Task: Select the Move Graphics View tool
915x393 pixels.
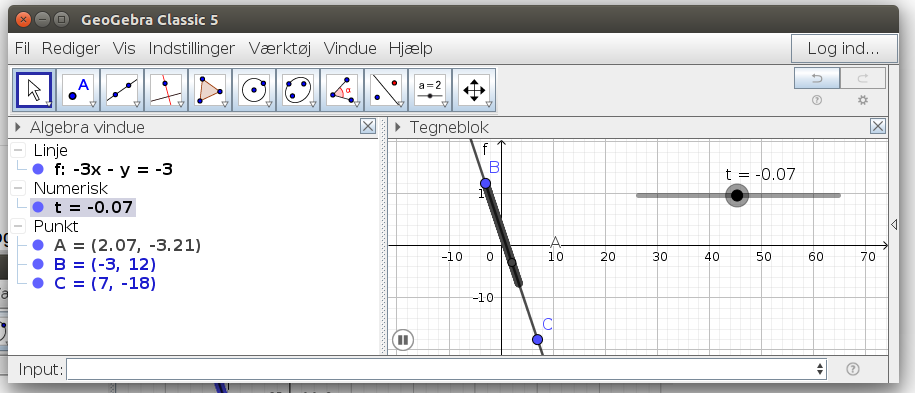Action: click(x=474, y=90)
